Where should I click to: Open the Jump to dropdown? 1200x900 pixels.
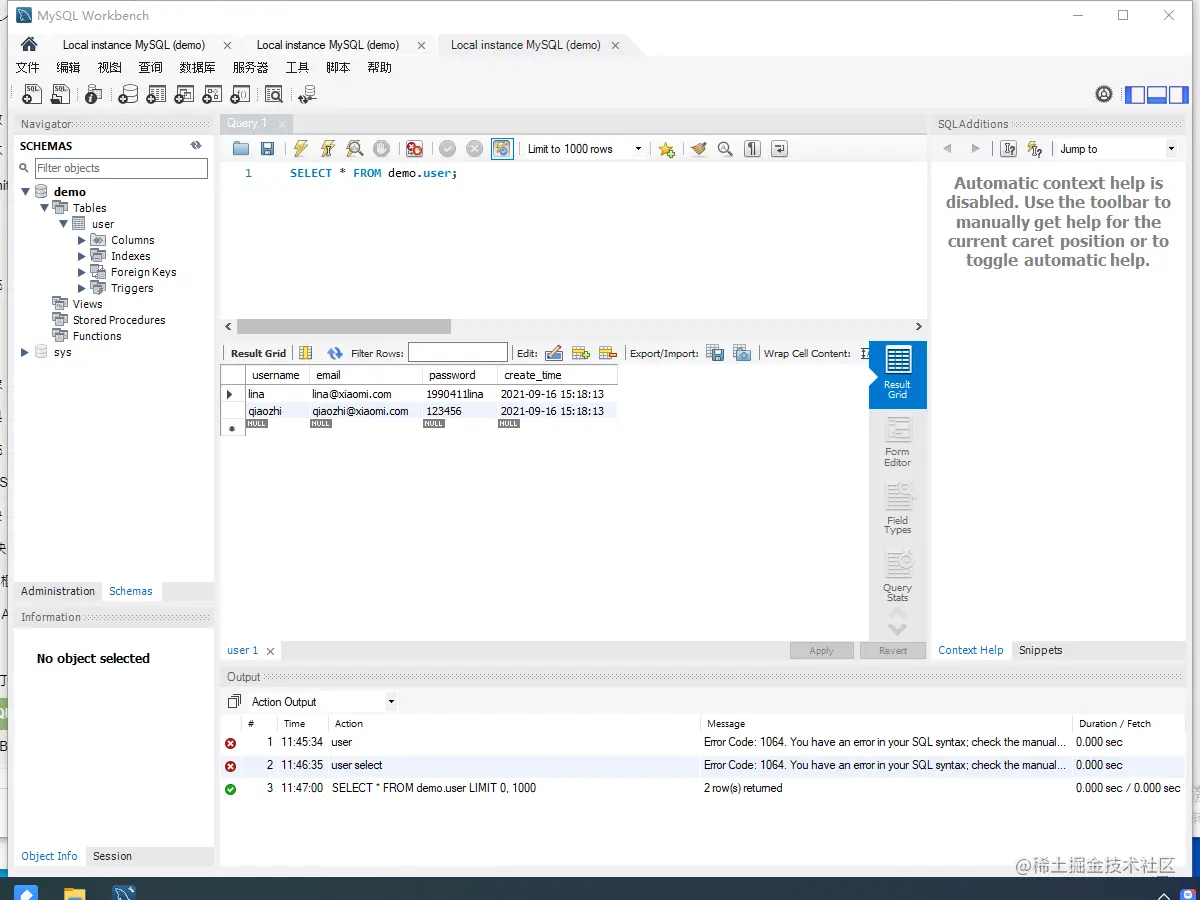(1117, 149)
